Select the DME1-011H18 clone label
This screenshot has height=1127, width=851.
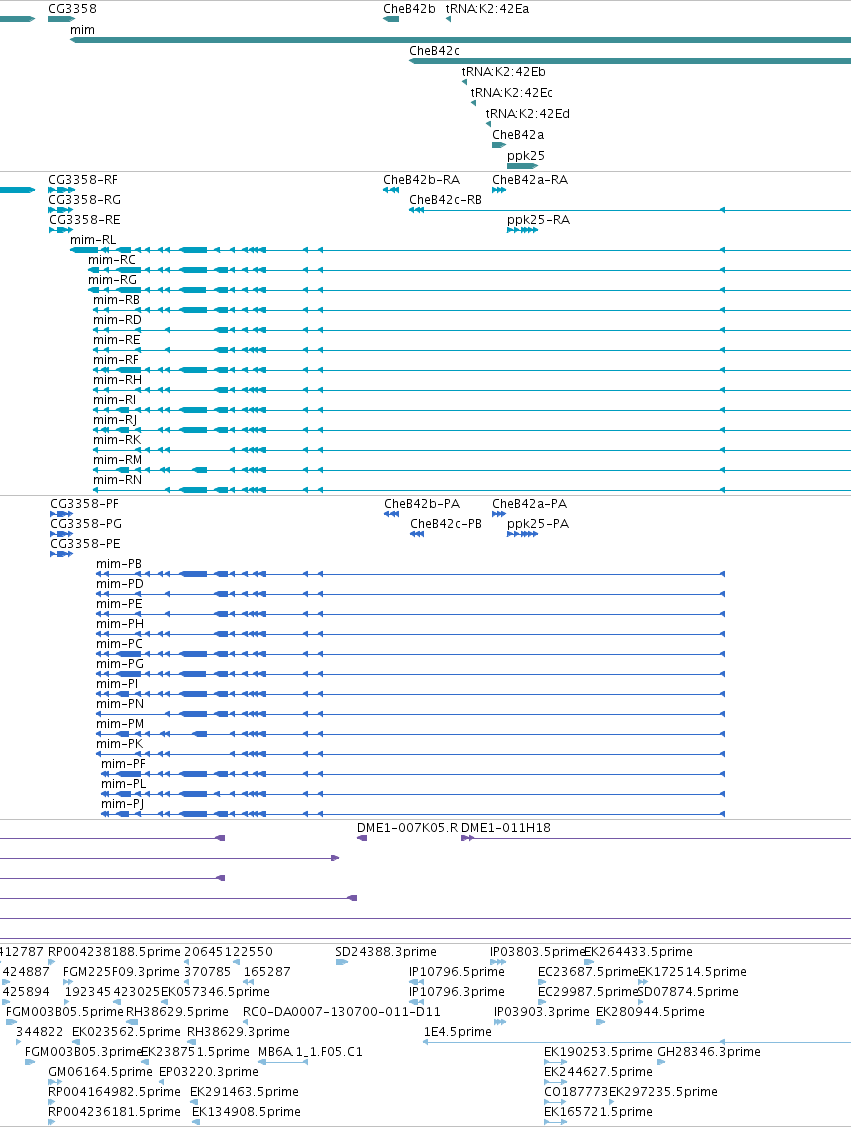[x=506, y=828]
